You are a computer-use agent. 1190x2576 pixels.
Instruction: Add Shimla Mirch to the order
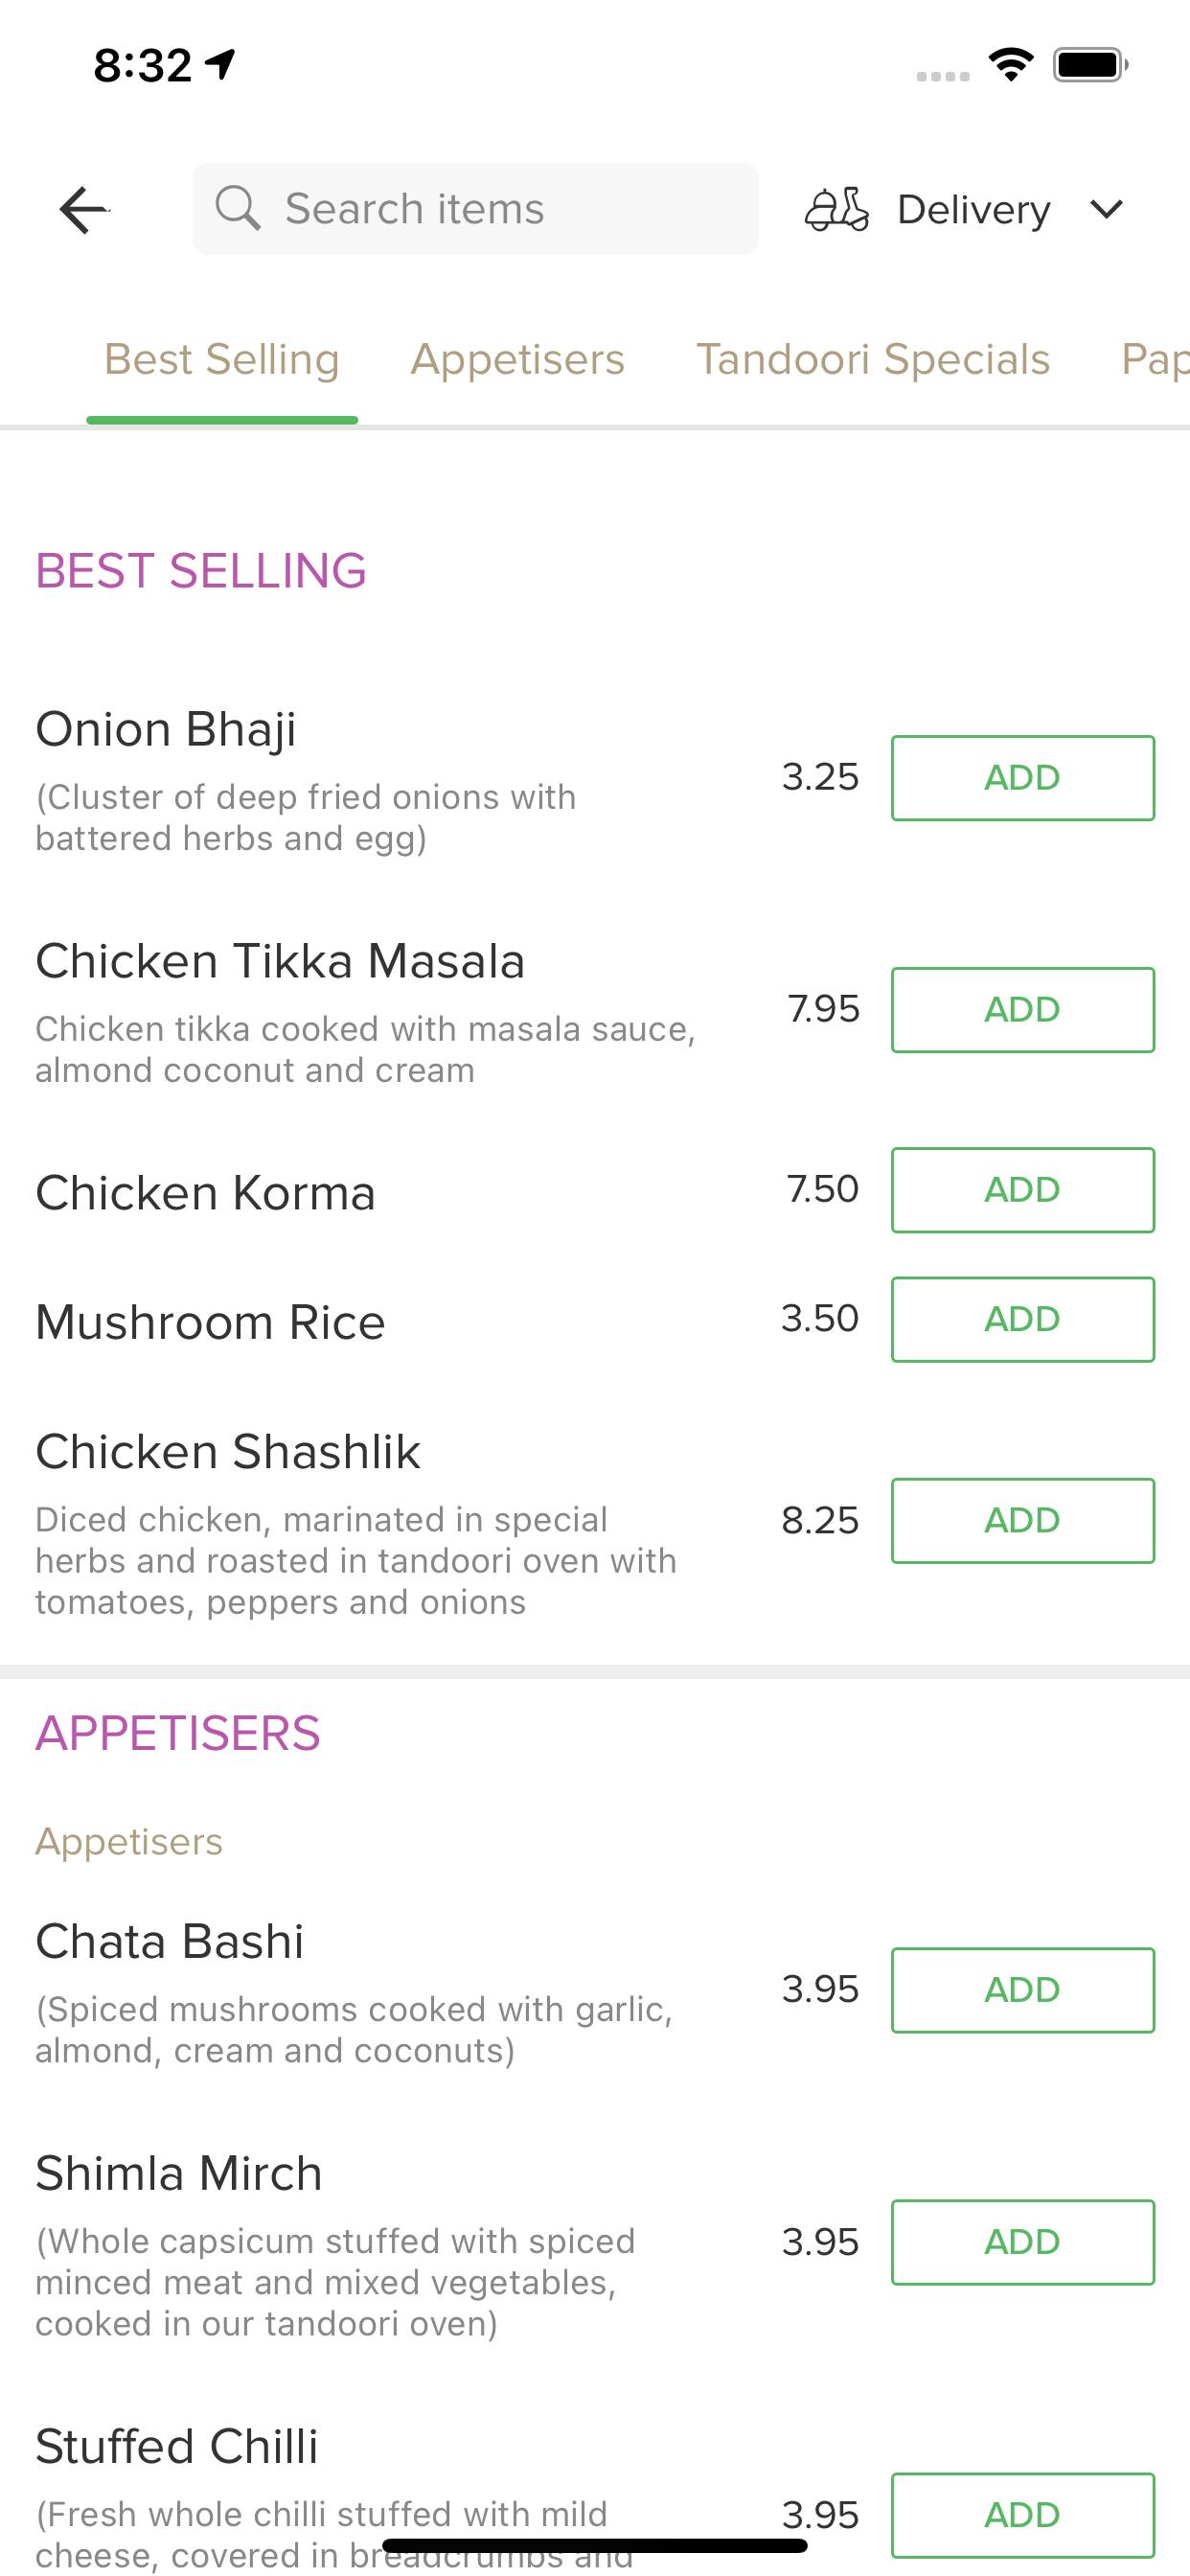click(1022, 2242)
